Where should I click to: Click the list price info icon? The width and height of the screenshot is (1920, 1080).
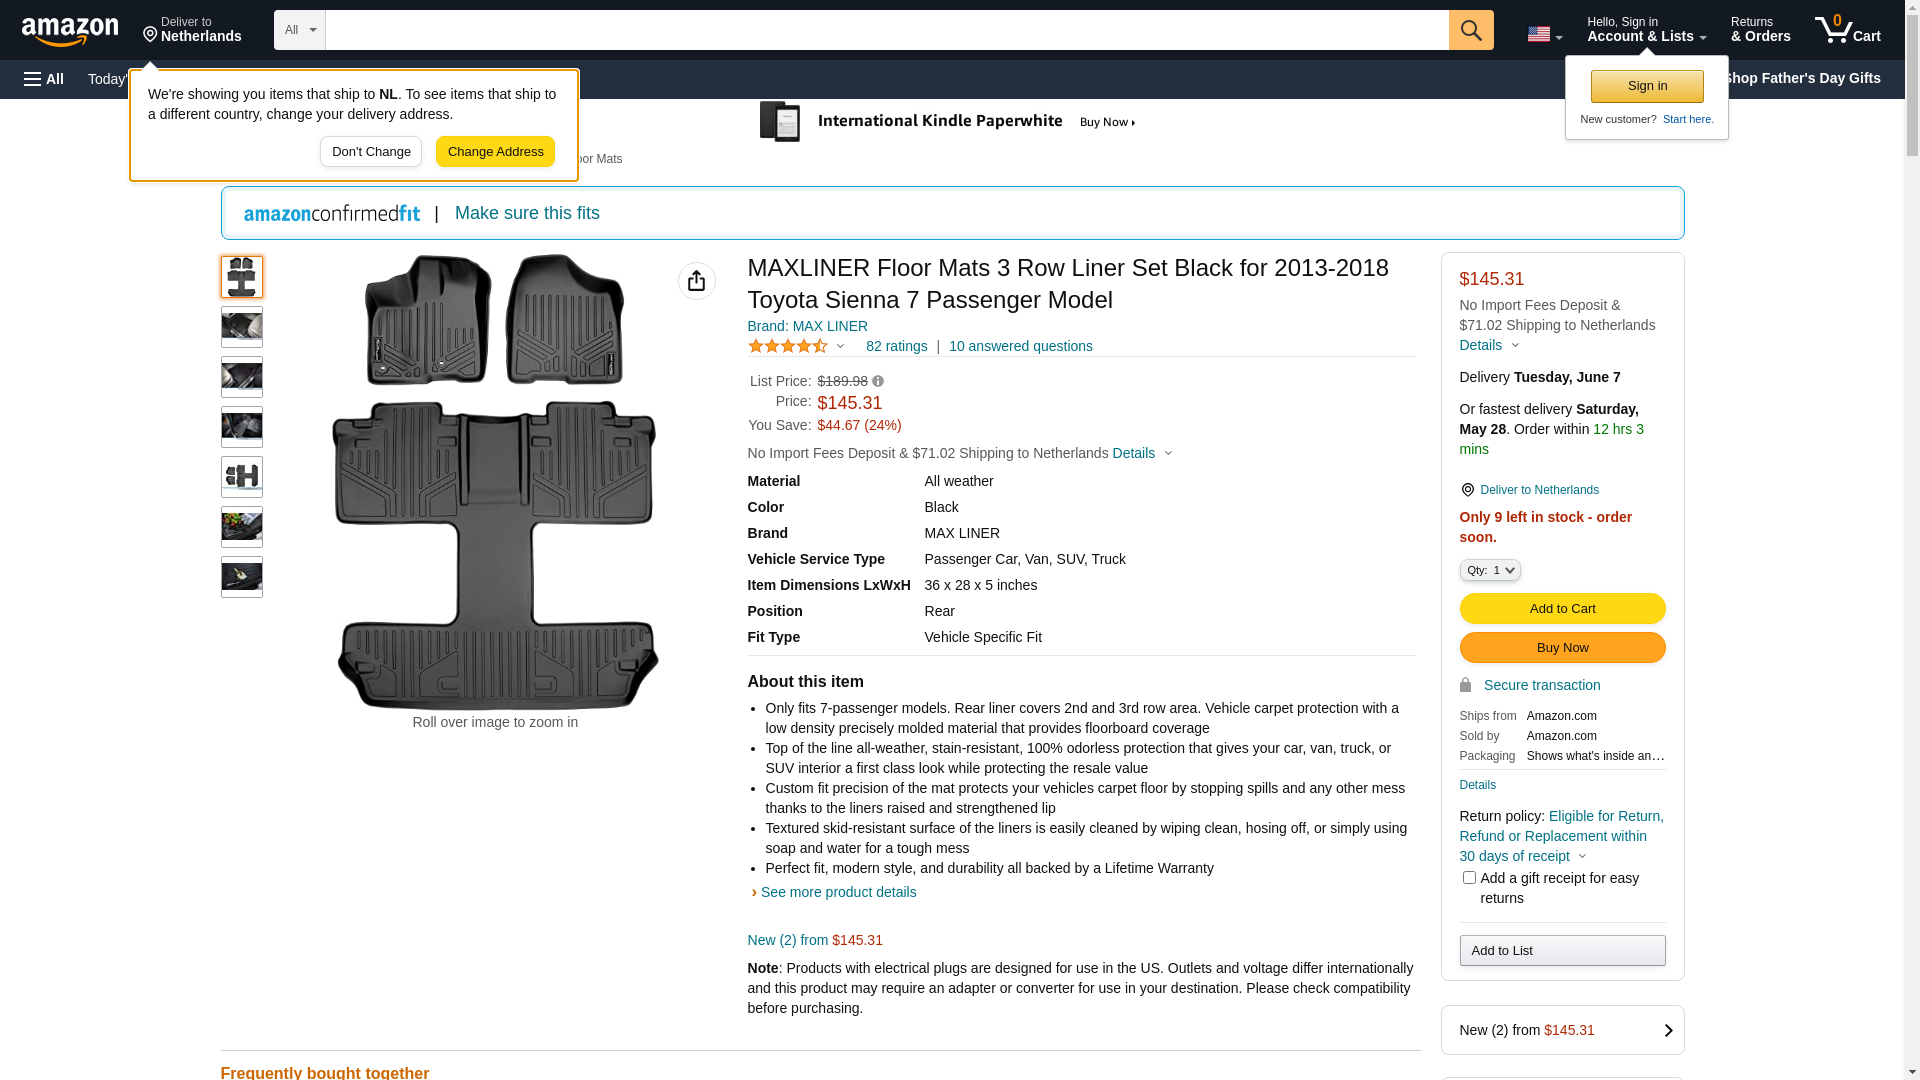tap(878, 381)
